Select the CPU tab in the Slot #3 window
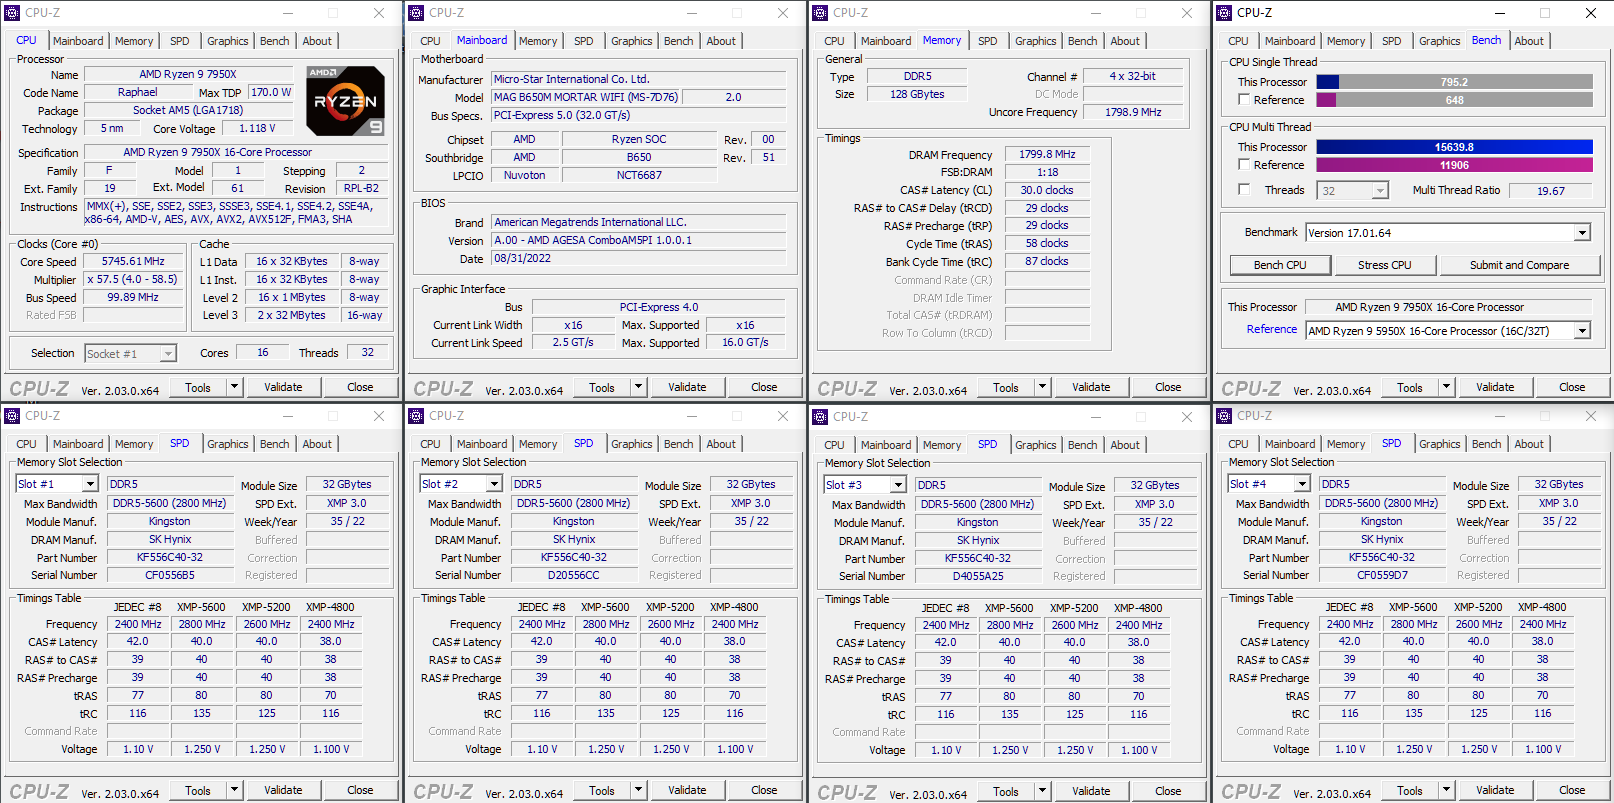 click(835, 445)
